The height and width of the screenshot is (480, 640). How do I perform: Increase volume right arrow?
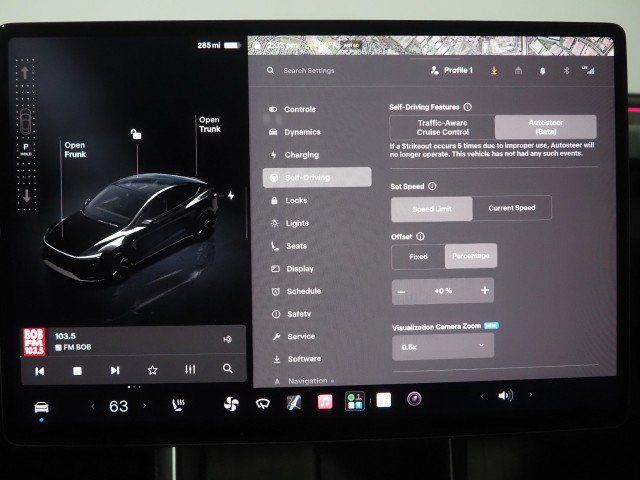(530, 394)
